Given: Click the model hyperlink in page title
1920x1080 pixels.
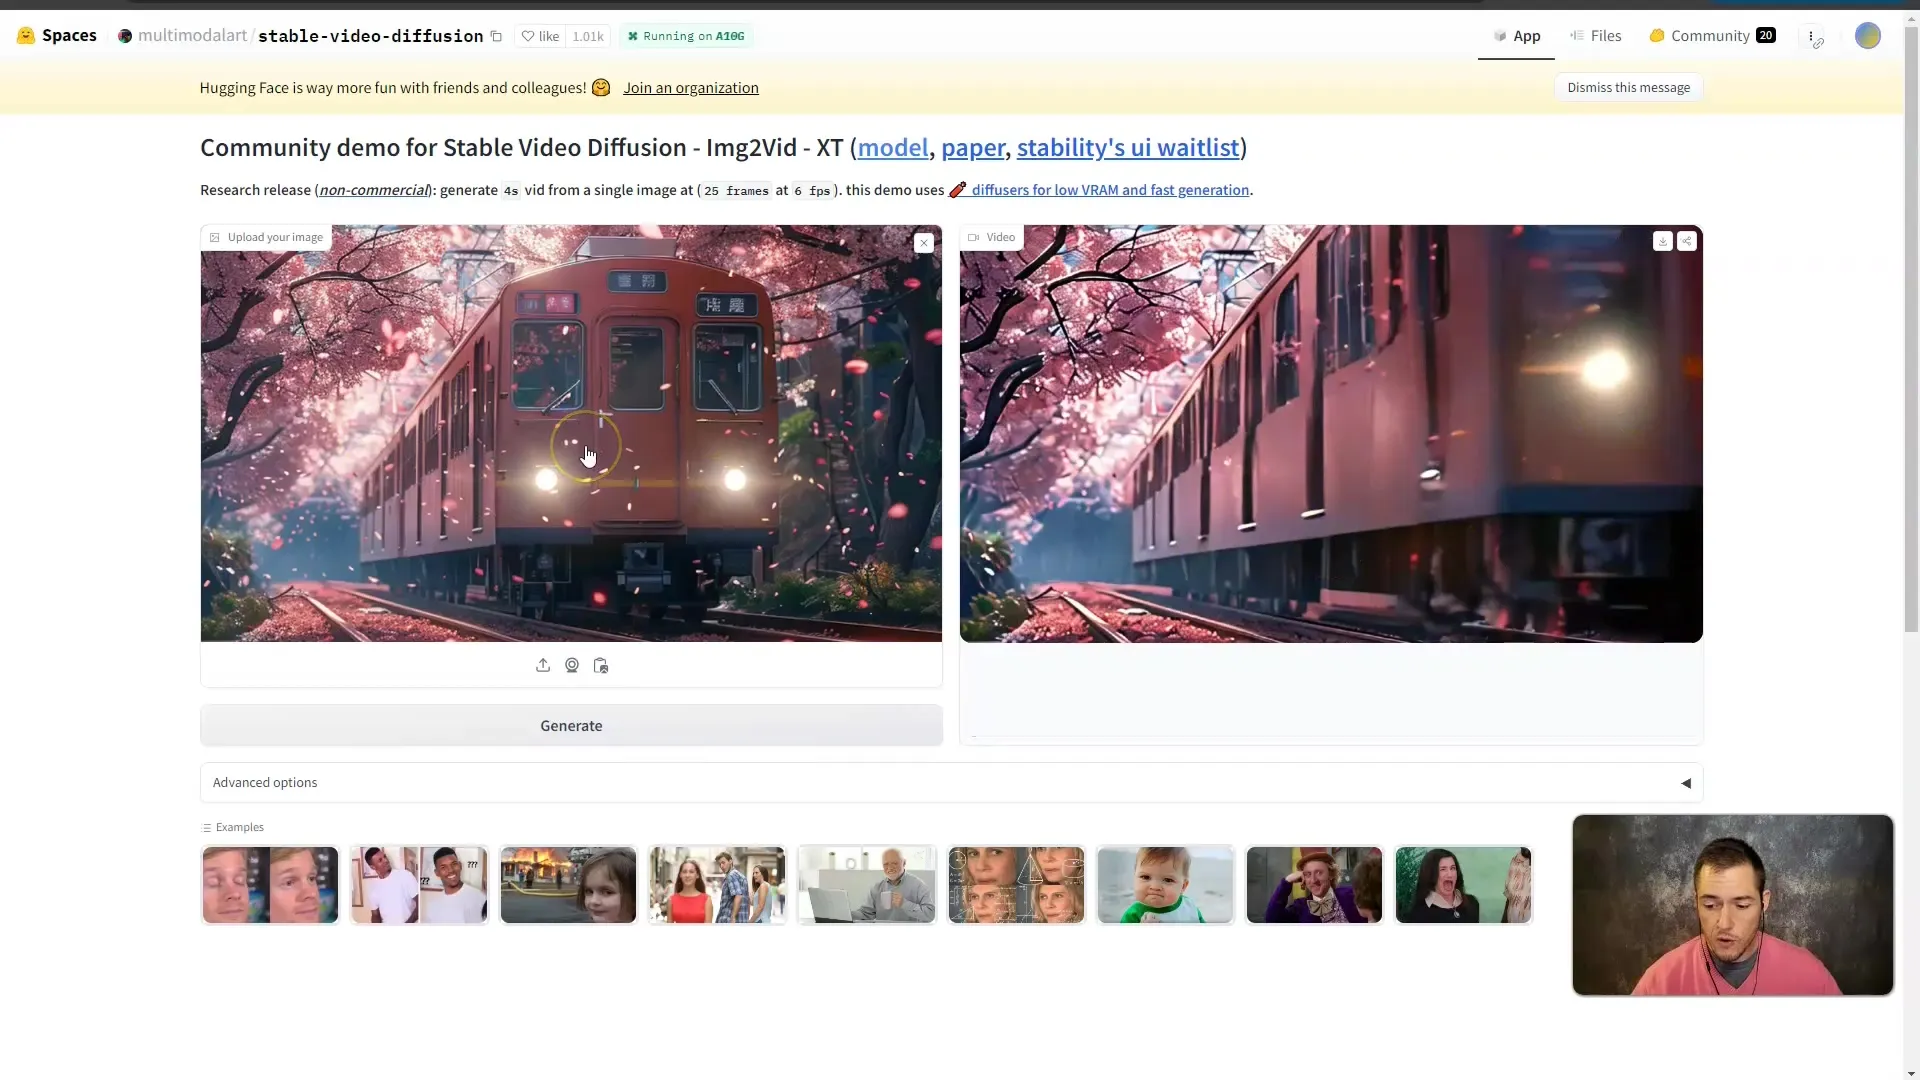Looking at the screenshot, I should click(891, 146).
